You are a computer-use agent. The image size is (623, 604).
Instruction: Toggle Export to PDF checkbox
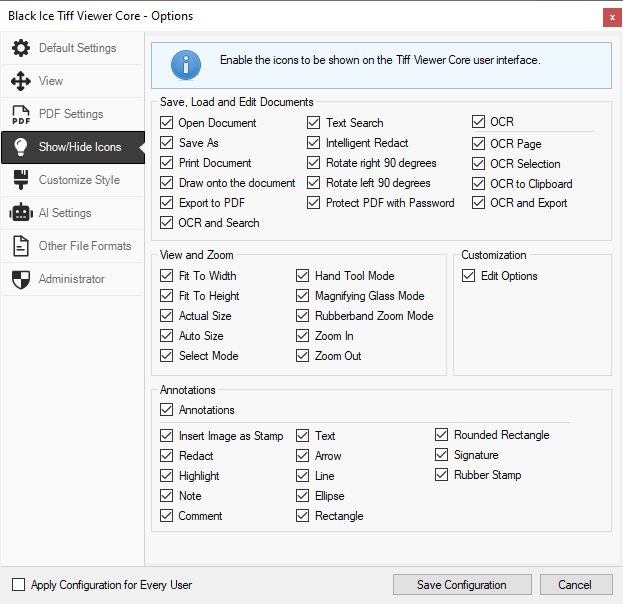click(166, 202)
